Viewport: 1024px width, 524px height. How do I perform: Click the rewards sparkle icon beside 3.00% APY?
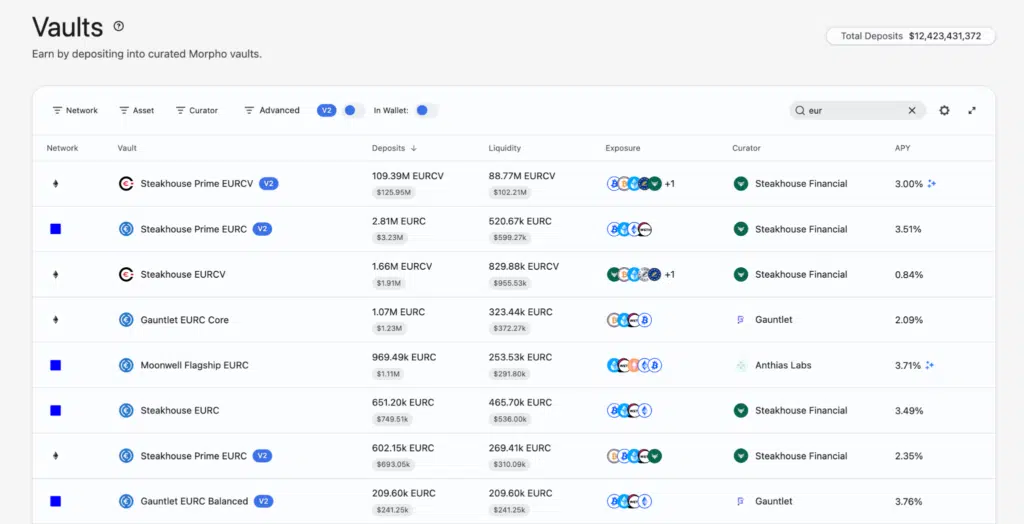932,184
